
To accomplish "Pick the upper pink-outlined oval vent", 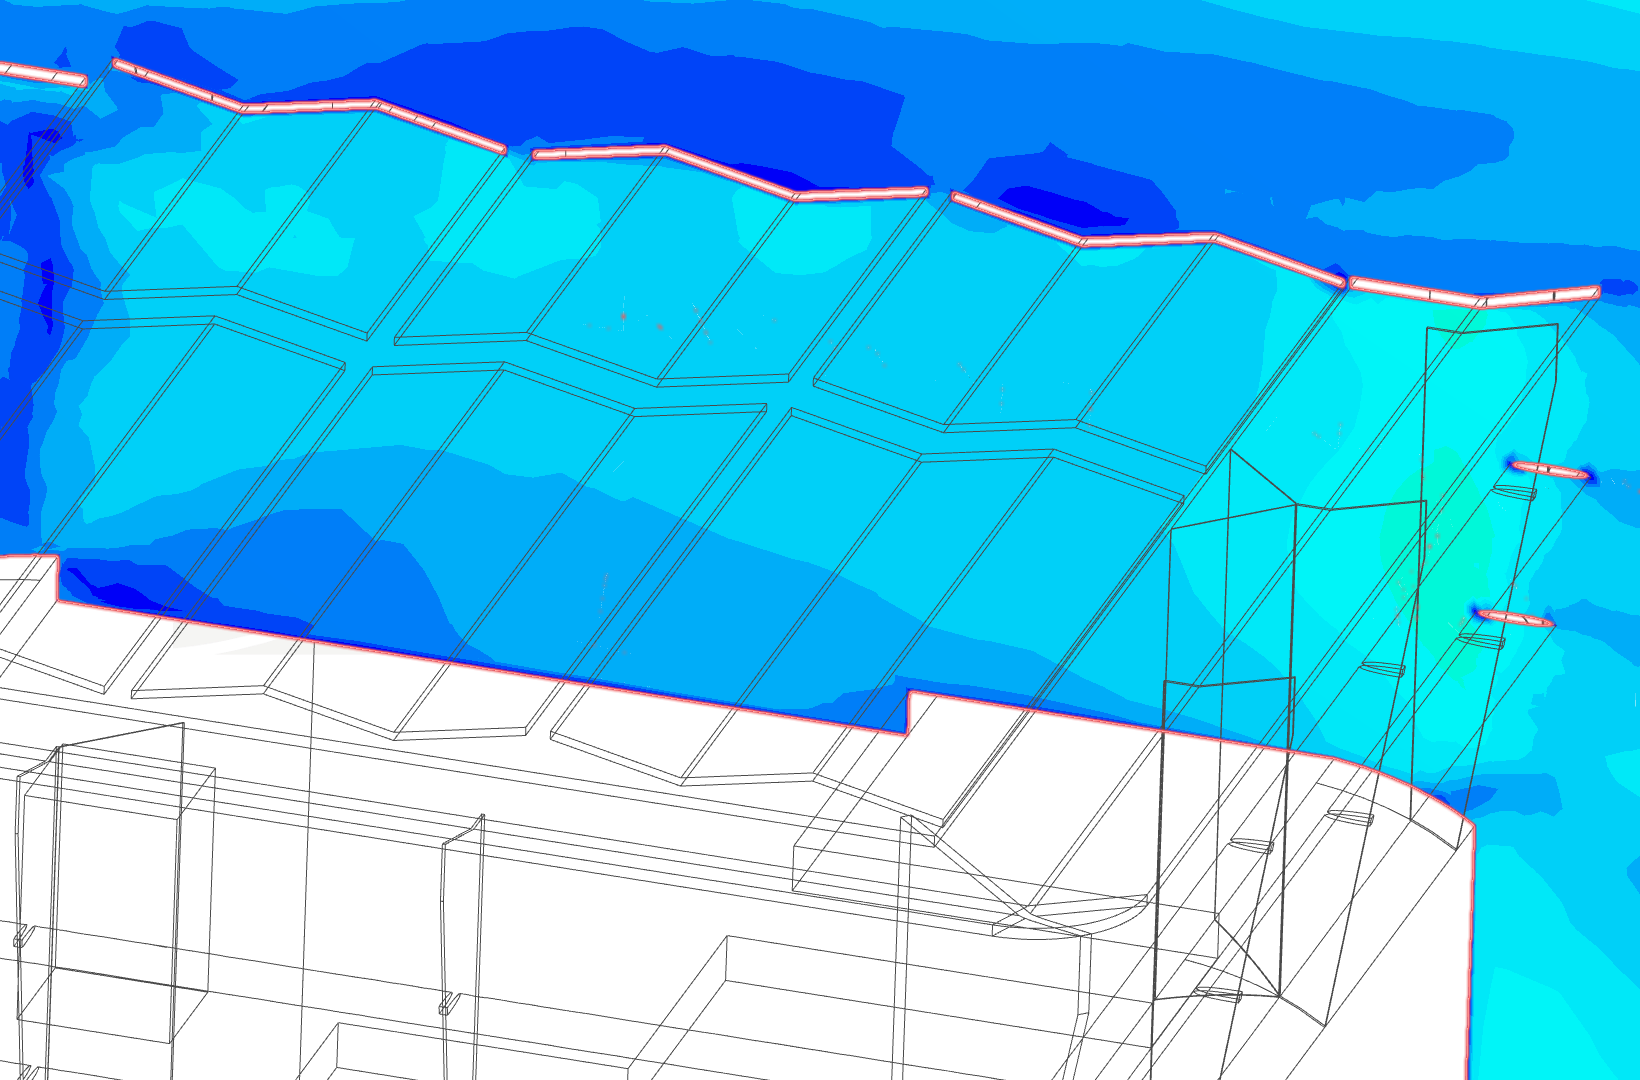I will (x=1550, y=470).
